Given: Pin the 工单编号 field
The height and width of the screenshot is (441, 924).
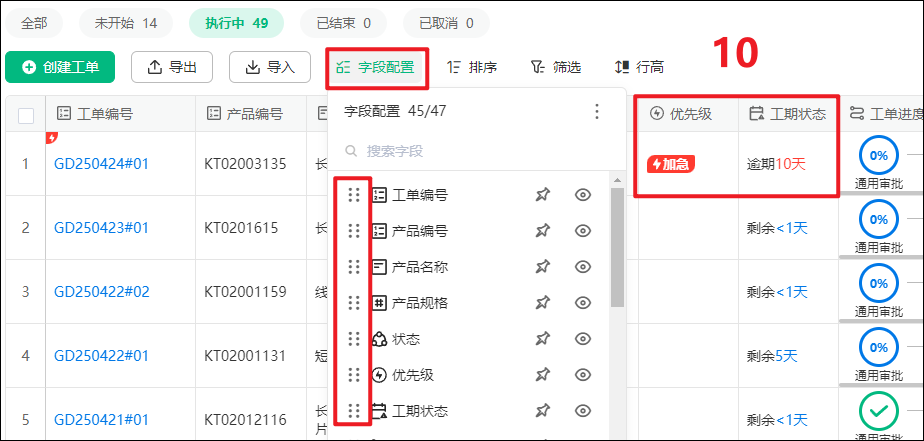Looking at the screenshot, I should coord(542,195).
